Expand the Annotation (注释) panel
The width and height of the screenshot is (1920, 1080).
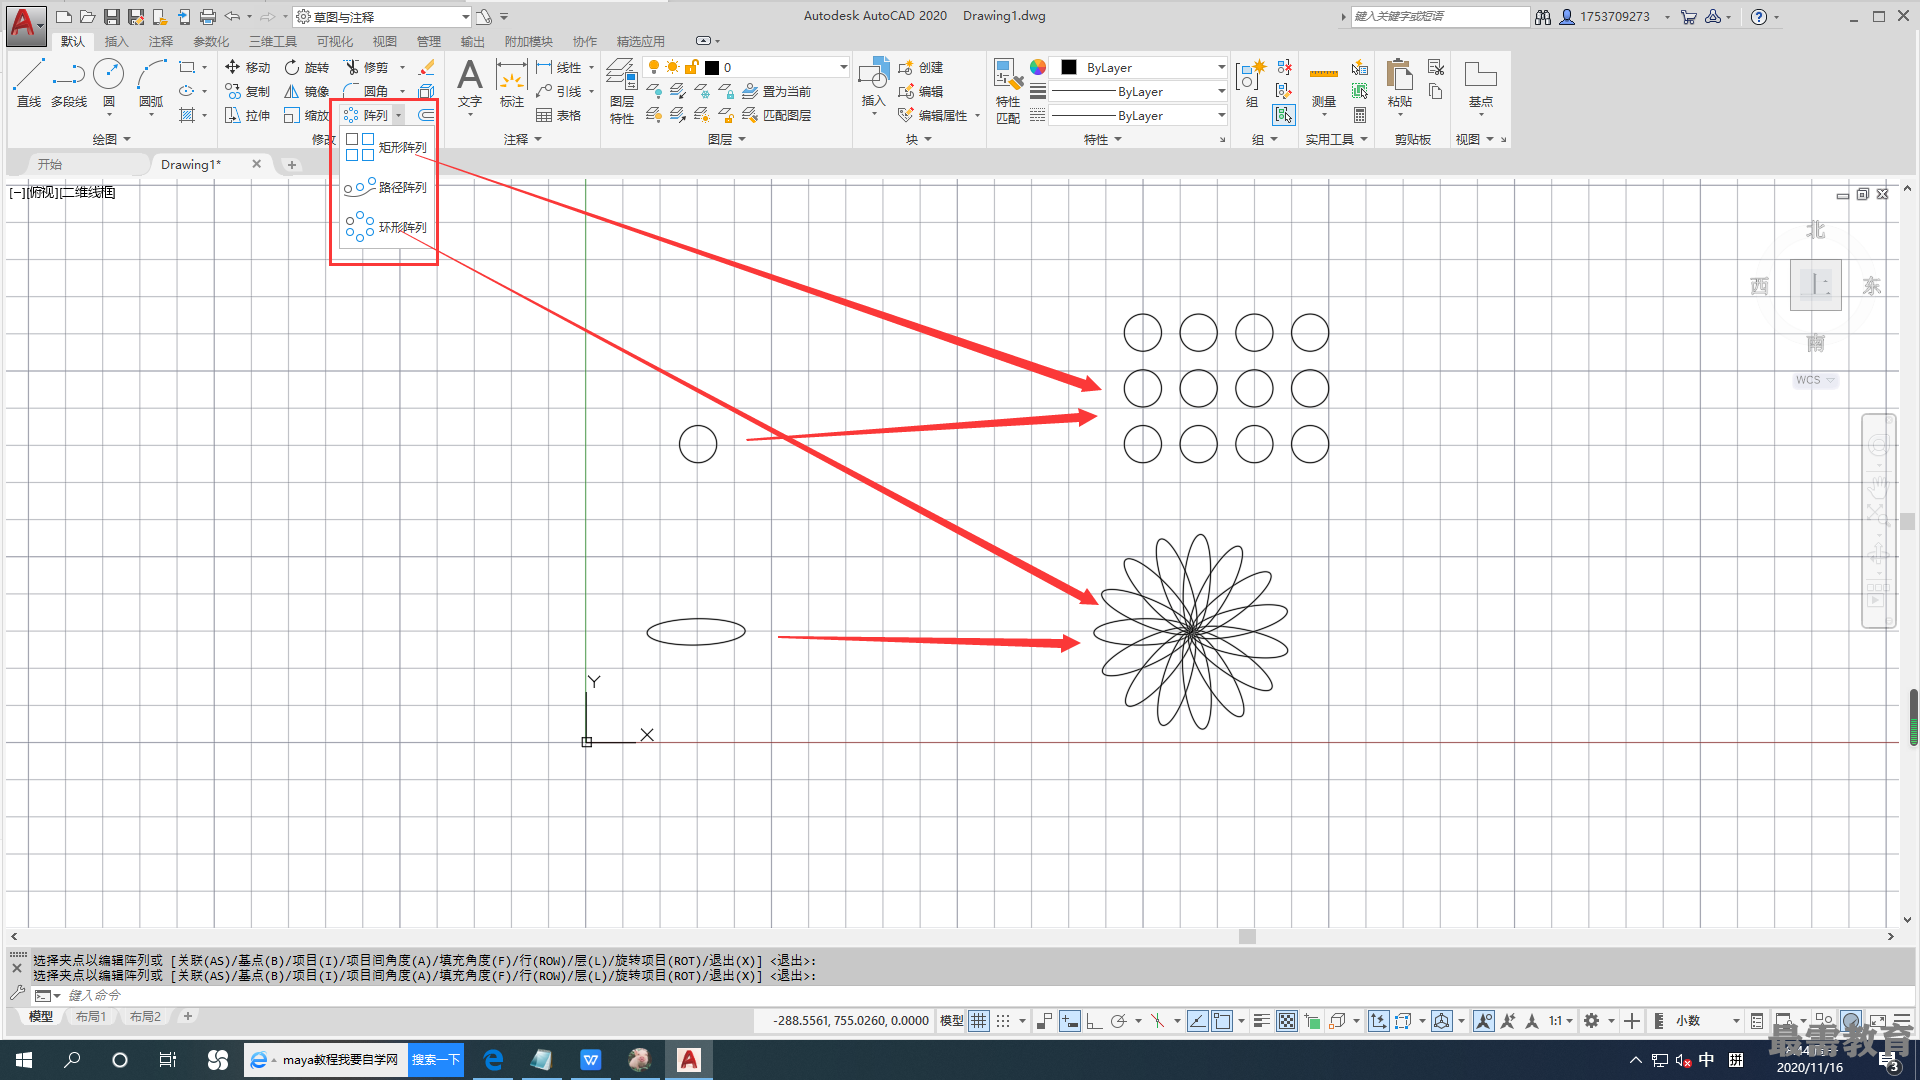coord(522,139)
